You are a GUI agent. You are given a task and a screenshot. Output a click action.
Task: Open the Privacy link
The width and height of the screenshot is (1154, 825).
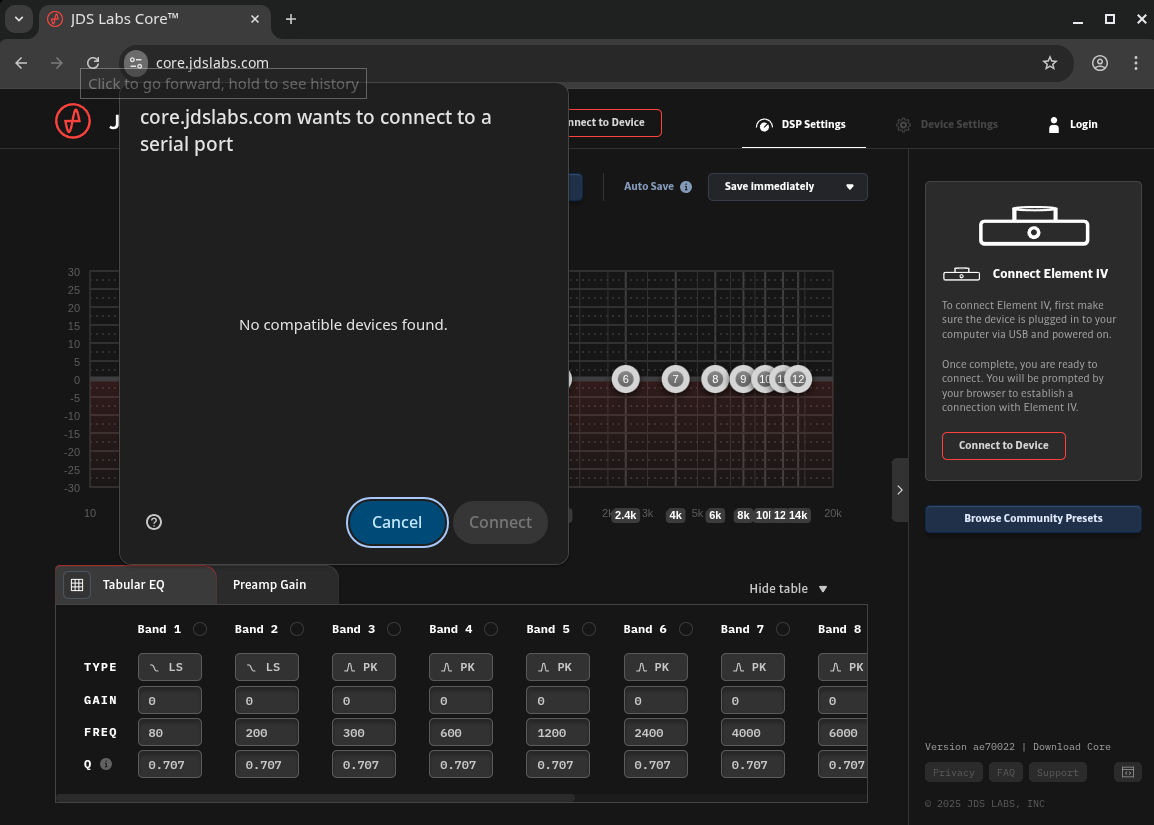click(953, 773)
